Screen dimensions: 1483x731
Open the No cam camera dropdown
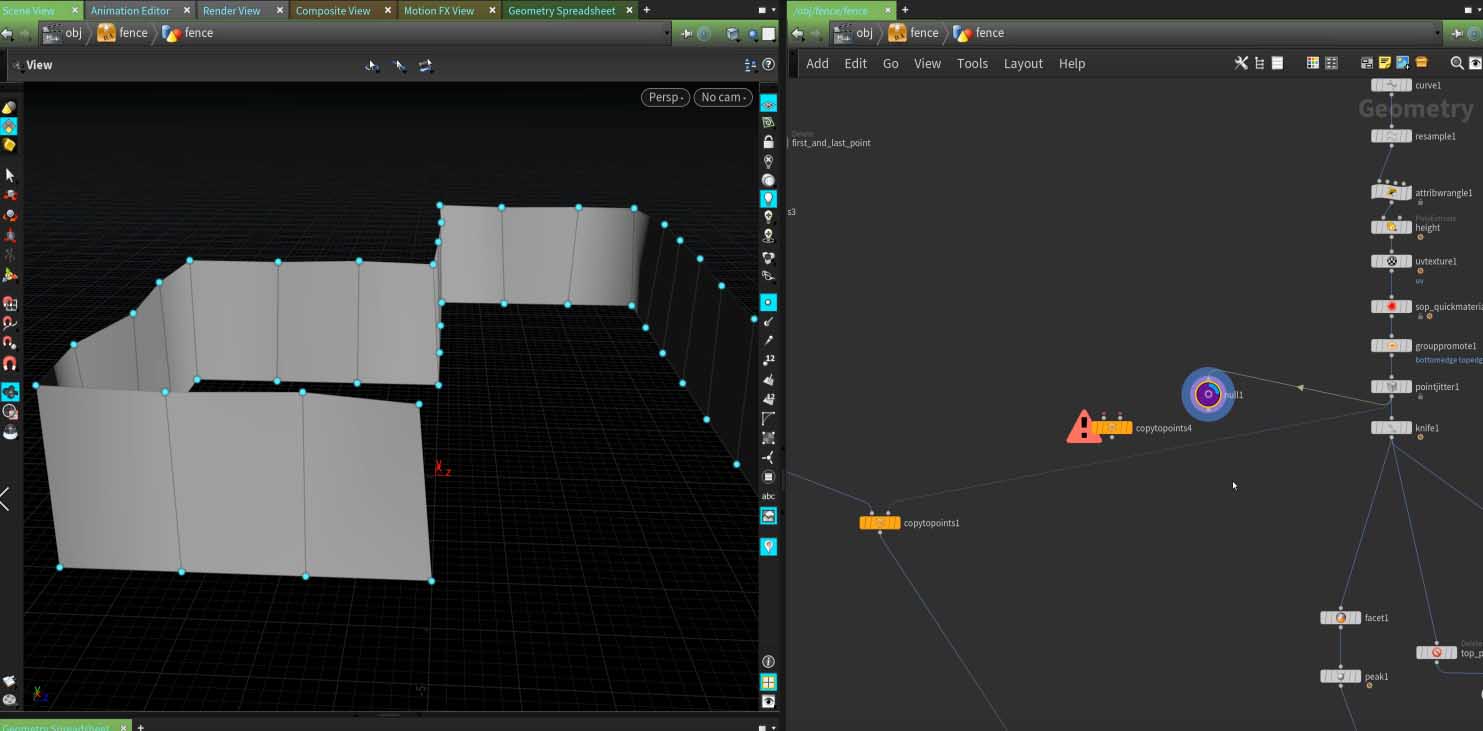coord(722,97)
